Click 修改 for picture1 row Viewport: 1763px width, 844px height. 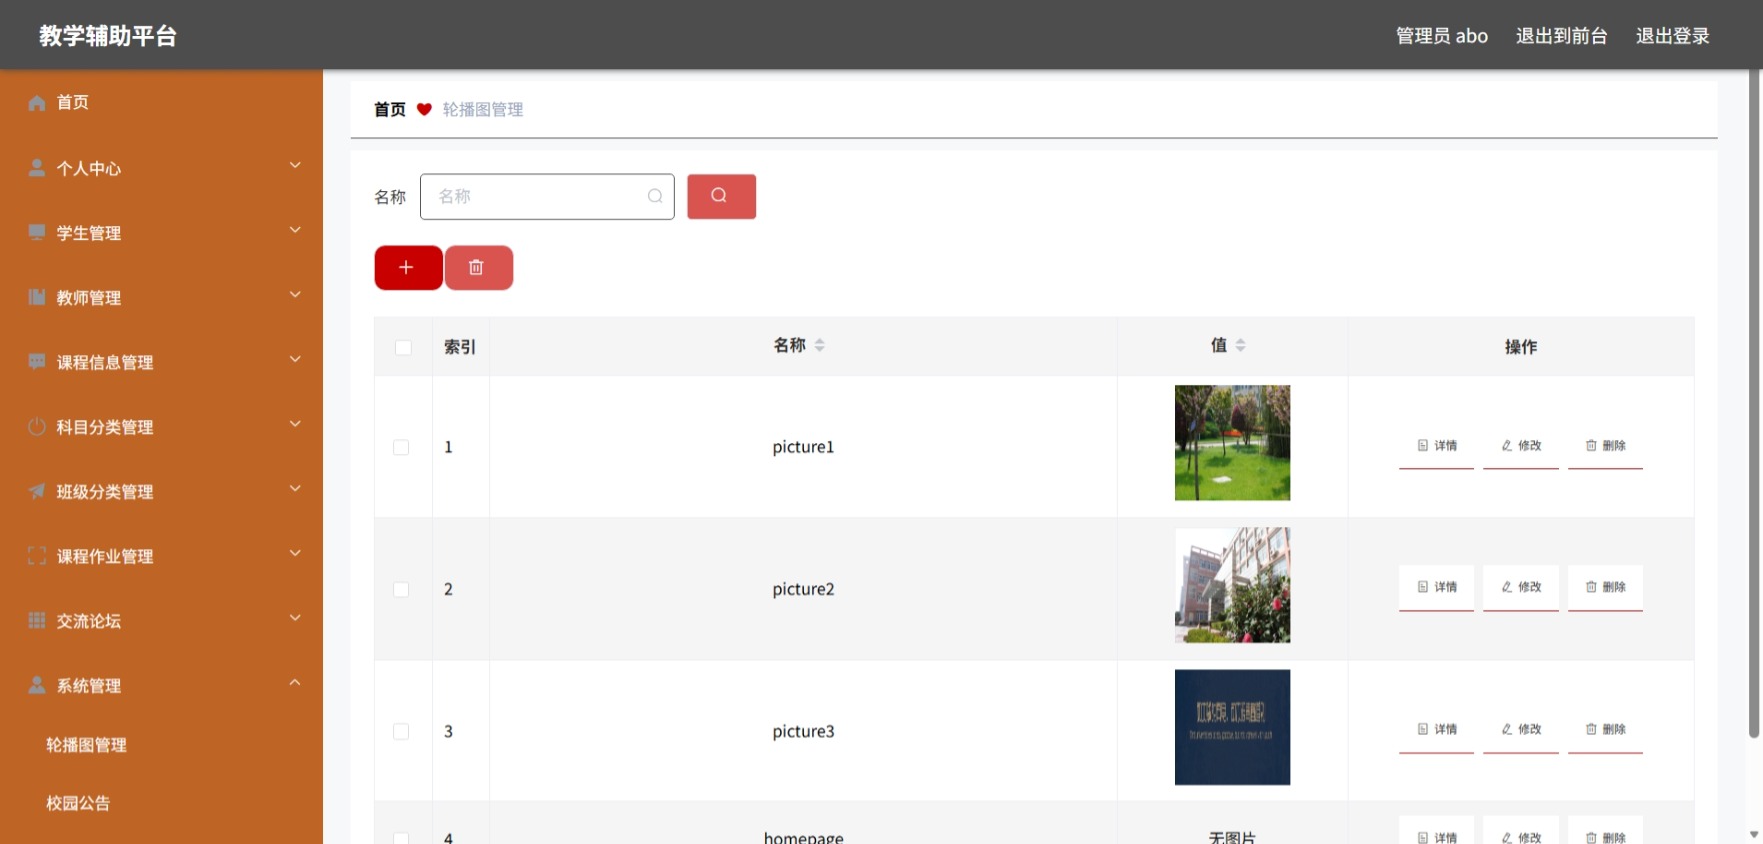pos(1521,446)
